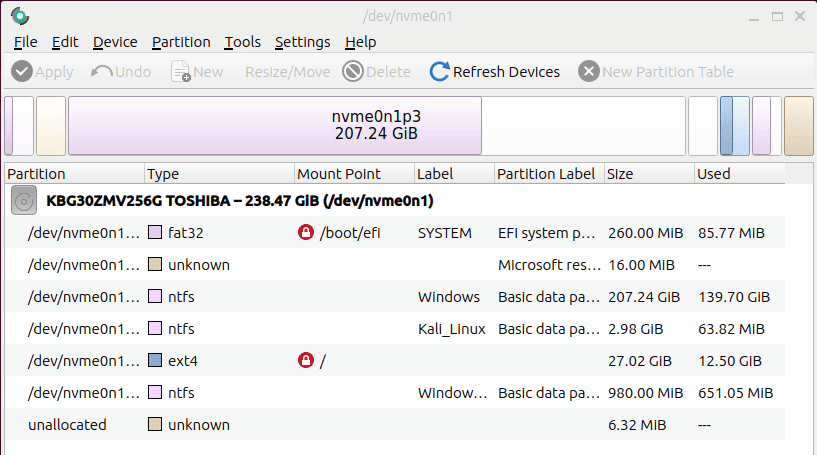817x455 pixels.
Task: Click the 2.98 GiB size value
Action: (x=636, y=328)
